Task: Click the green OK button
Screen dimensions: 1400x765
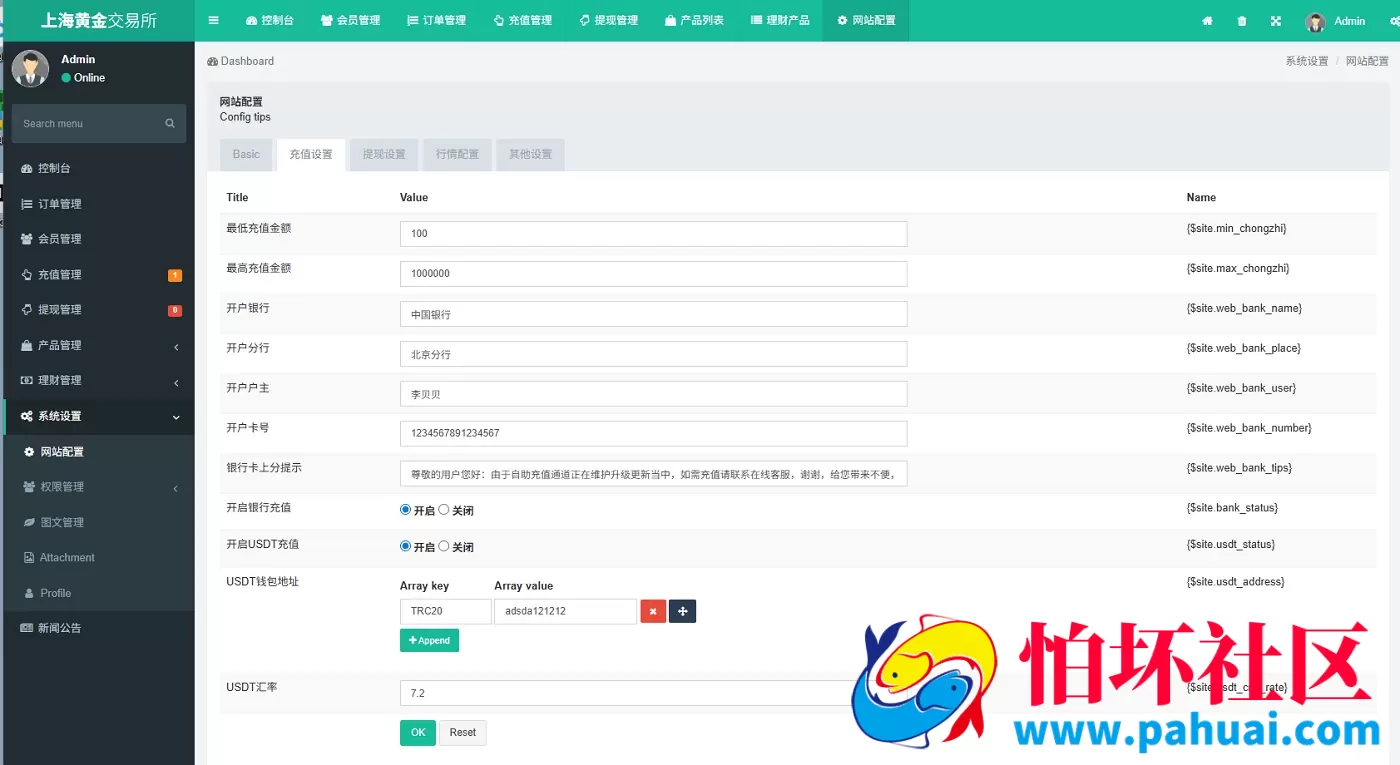Action: point(418,733)
